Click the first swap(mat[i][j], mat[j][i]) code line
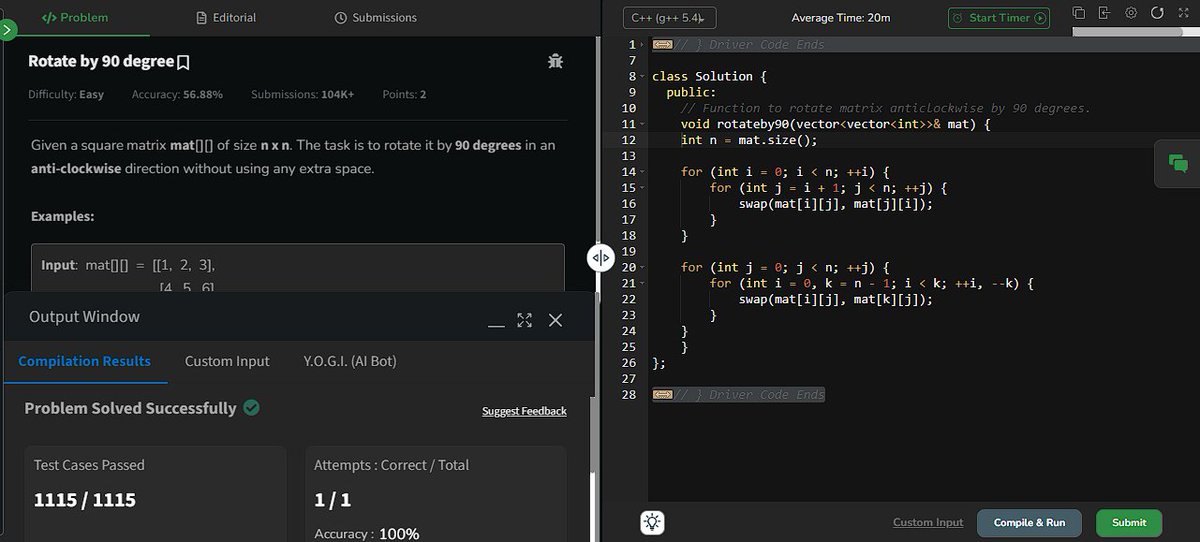Screen dimensions: 1200x542 pyautogui.click(x=836, y=204)
